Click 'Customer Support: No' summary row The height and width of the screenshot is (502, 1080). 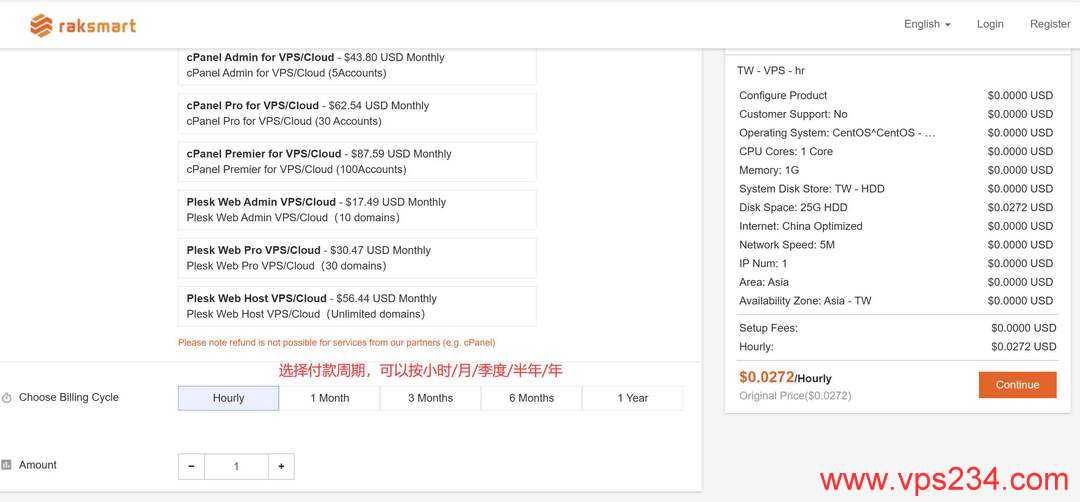(x=896, y=114)
